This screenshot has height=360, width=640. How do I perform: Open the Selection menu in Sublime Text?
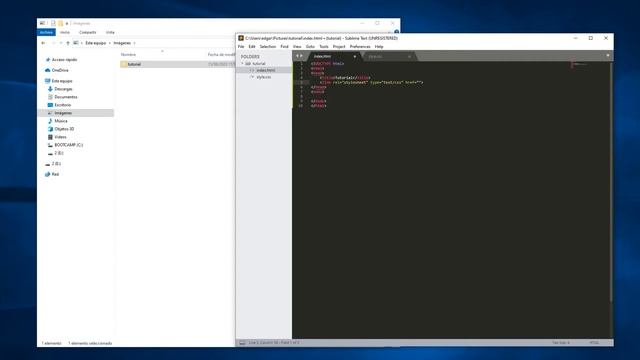point(268,47)
